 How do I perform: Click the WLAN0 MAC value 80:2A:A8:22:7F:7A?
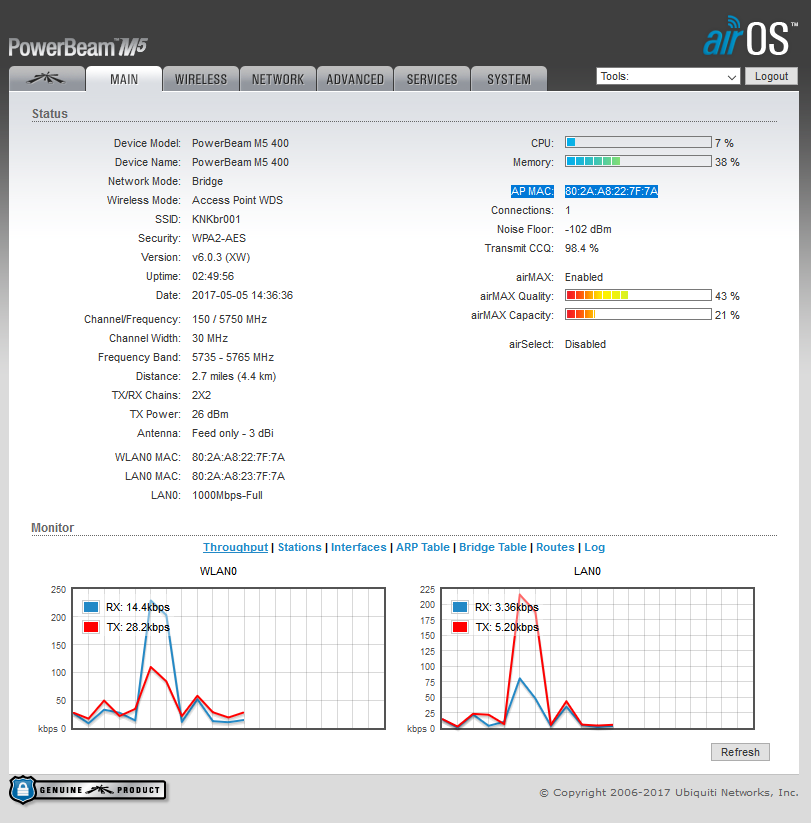coord(238,457)
